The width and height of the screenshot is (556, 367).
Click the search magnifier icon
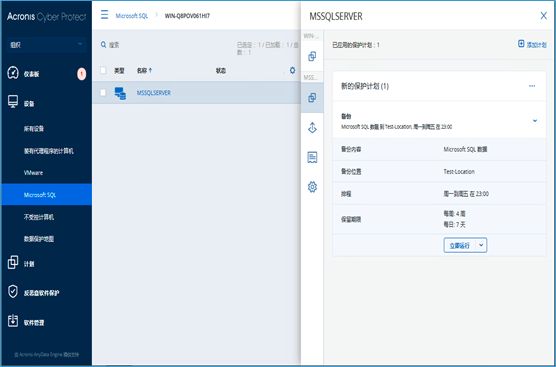104,45
